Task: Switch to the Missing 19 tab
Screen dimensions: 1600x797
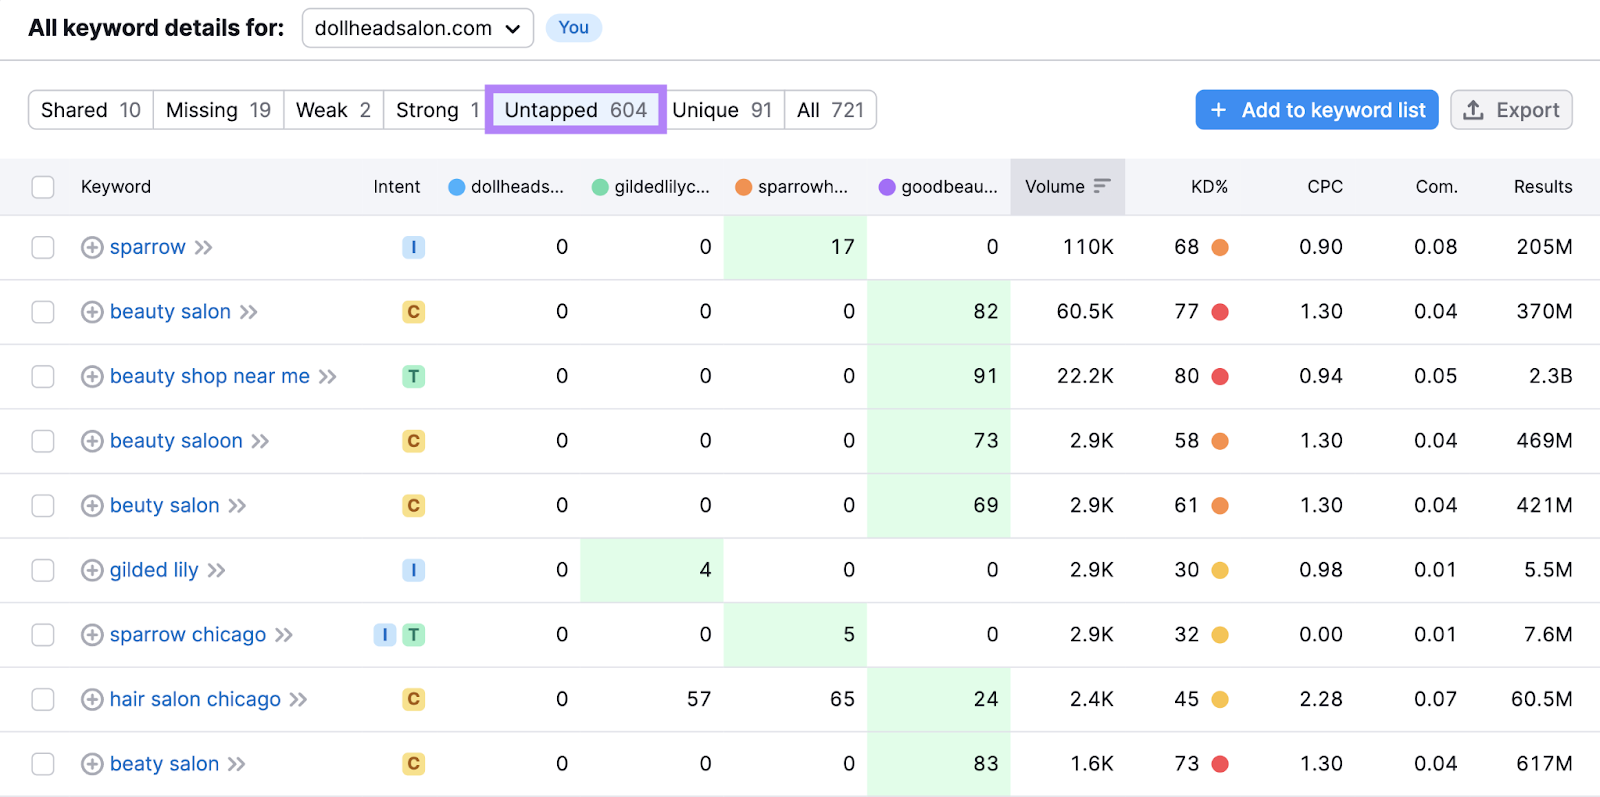Action: click(218, 110)
